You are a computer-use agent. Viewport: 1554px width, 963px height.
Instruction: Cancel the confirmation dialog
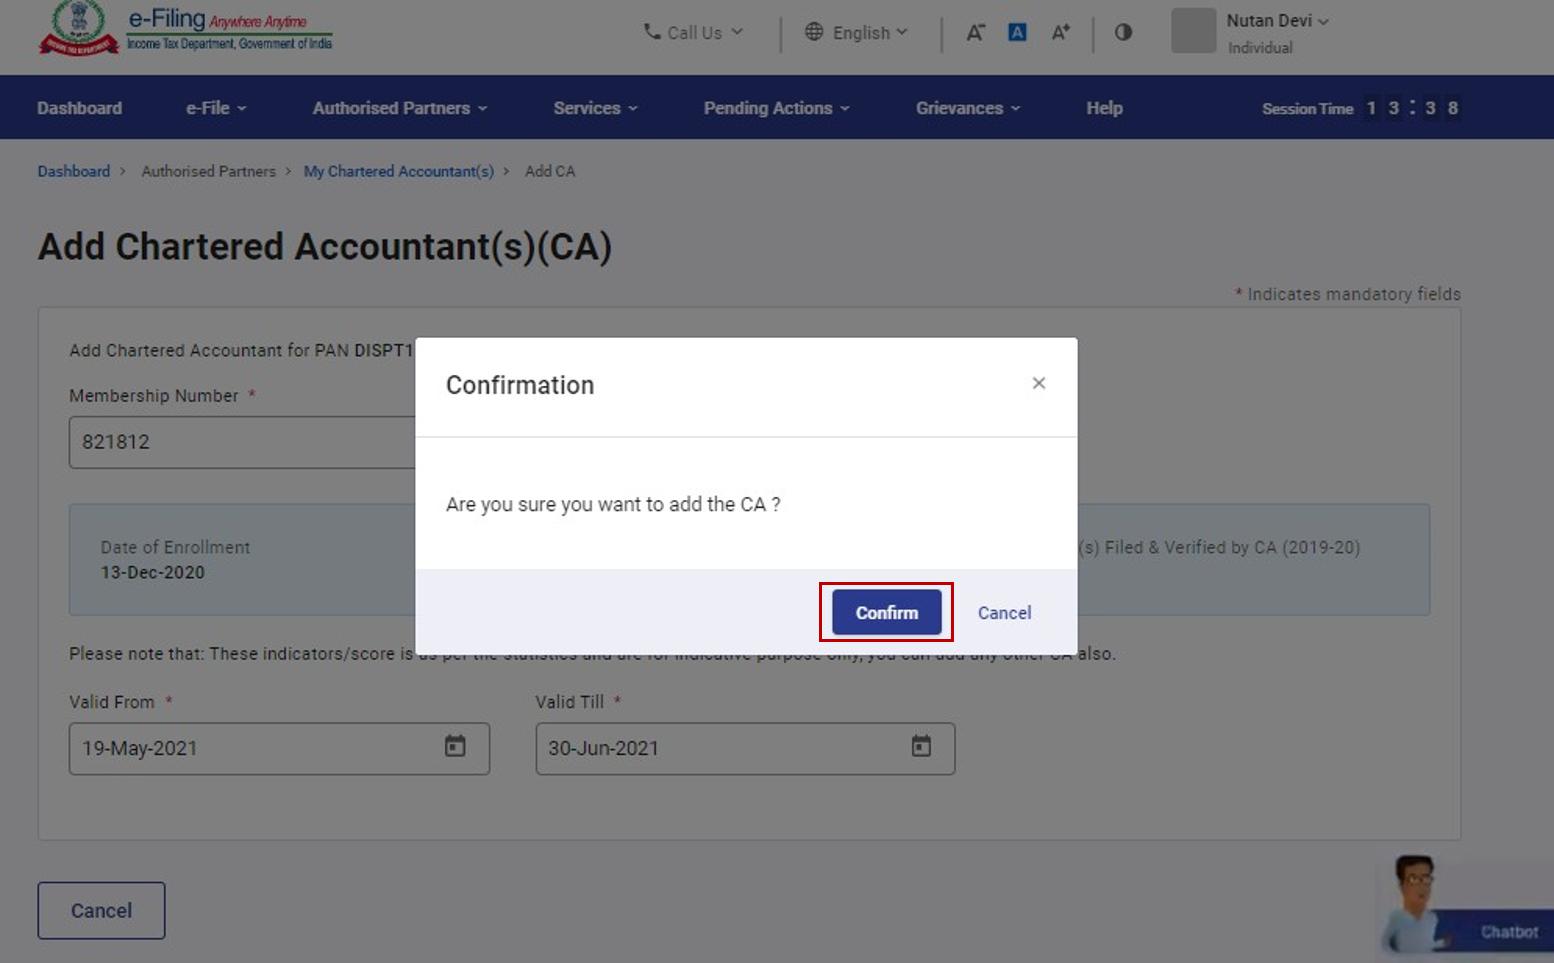1004,613
